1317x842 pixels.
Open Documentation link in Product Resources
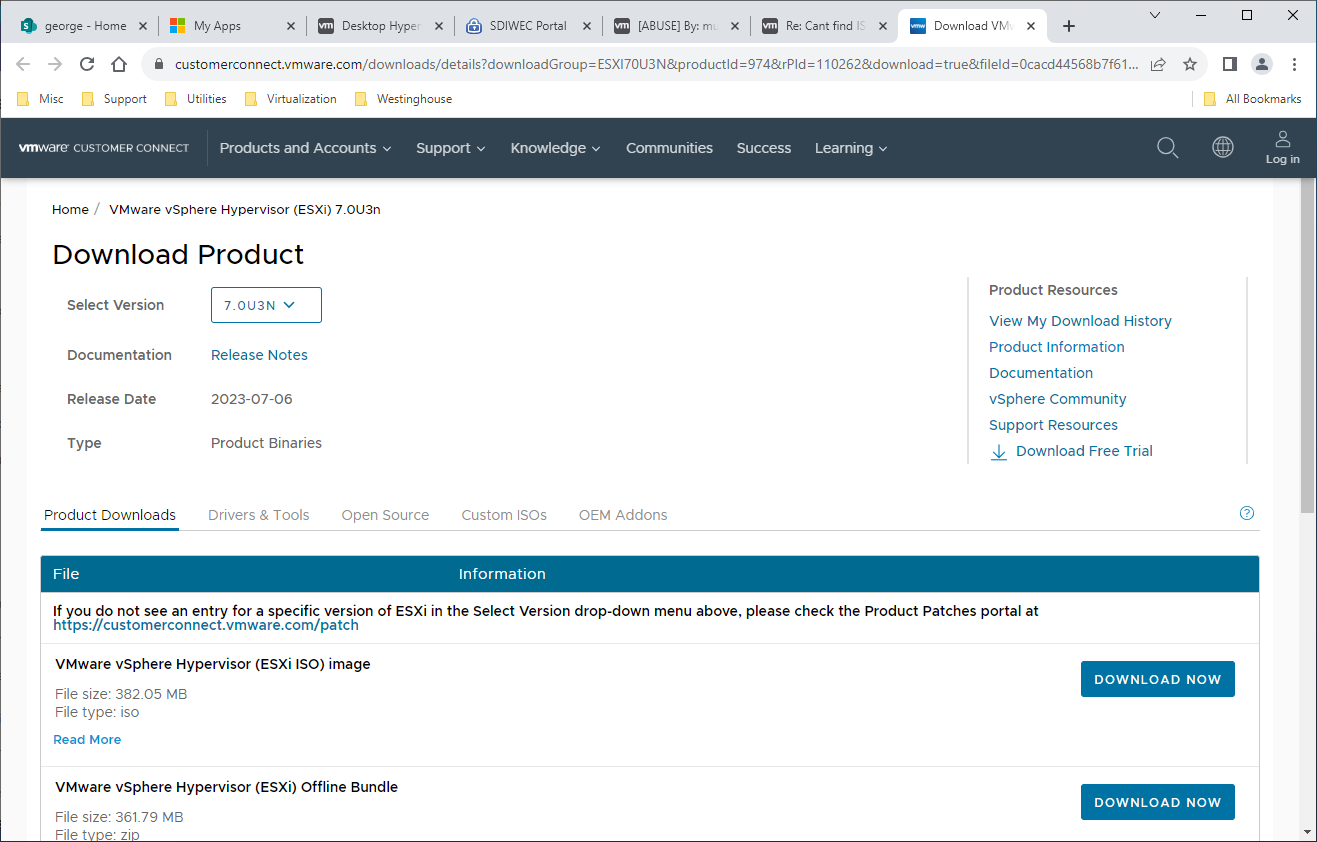pos(1041,373)
